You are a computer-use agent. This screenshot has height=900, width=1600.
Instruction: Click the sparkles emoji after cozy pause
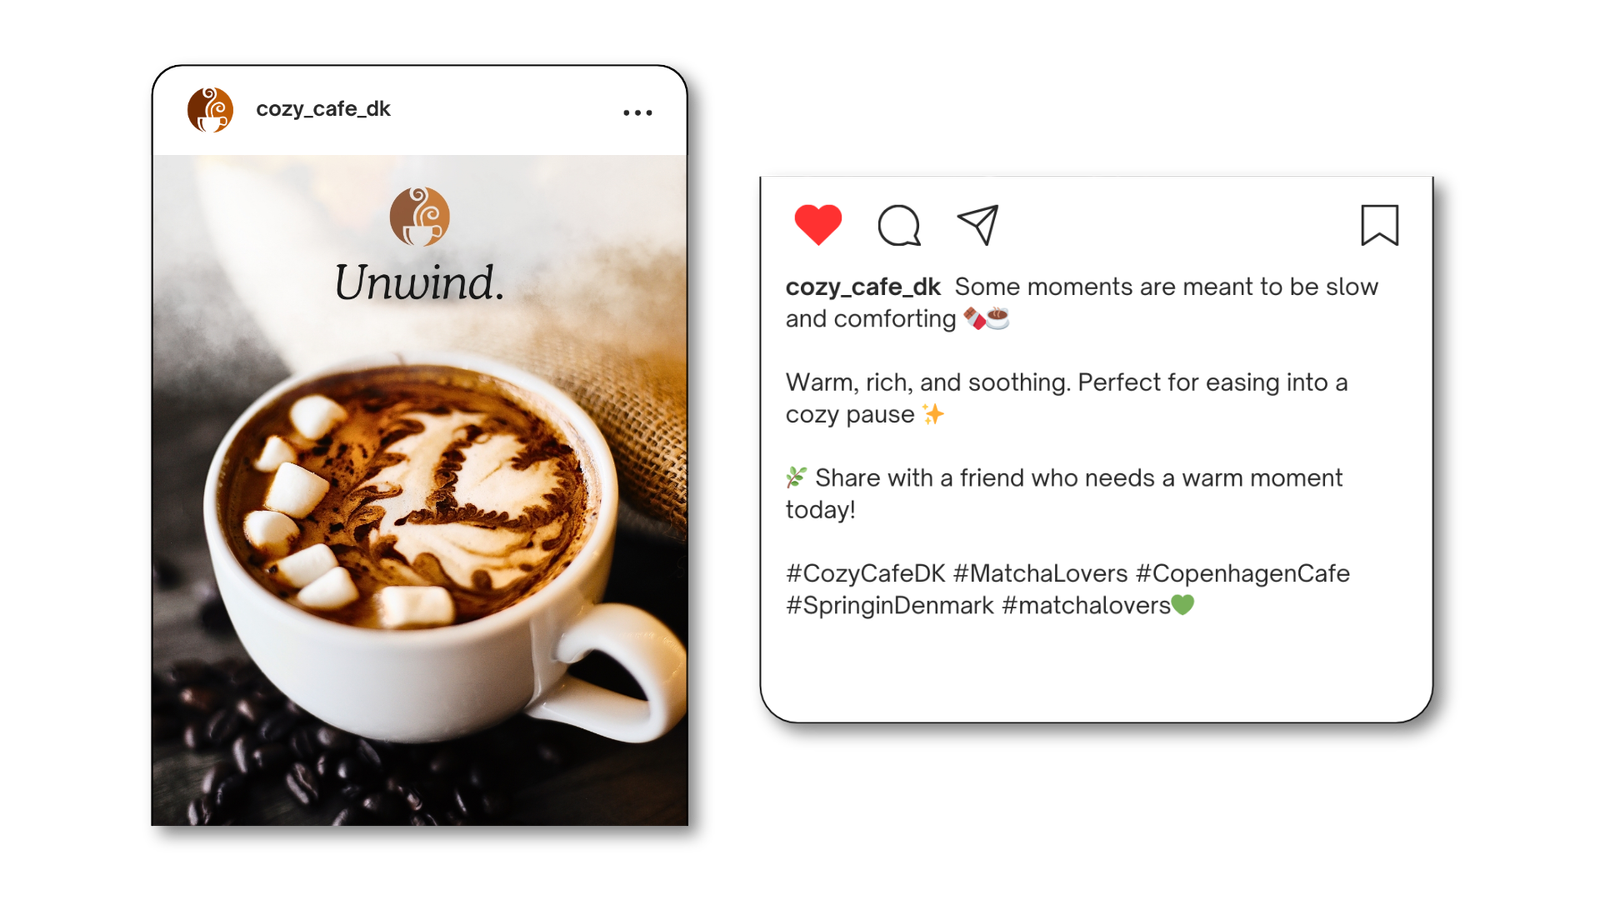(933, 414)
